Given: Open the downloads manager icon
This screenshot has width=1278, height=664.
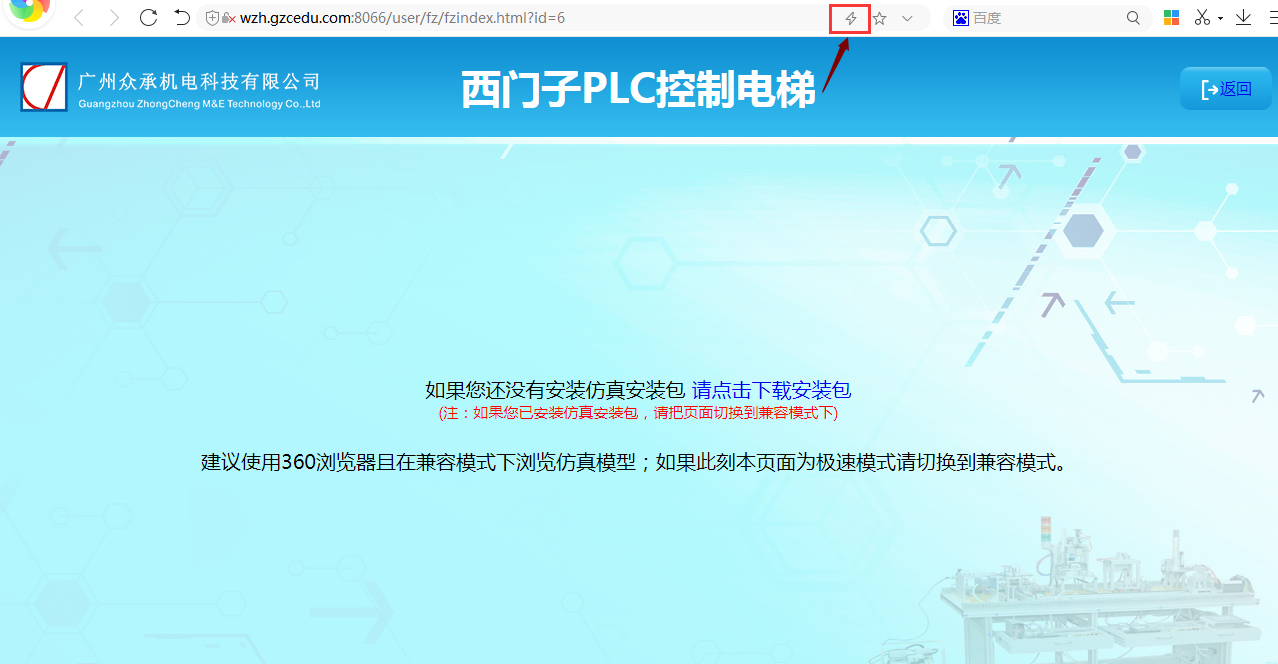Looking at the screenshot, I should pyautogui.click(x=1243, y=18).
